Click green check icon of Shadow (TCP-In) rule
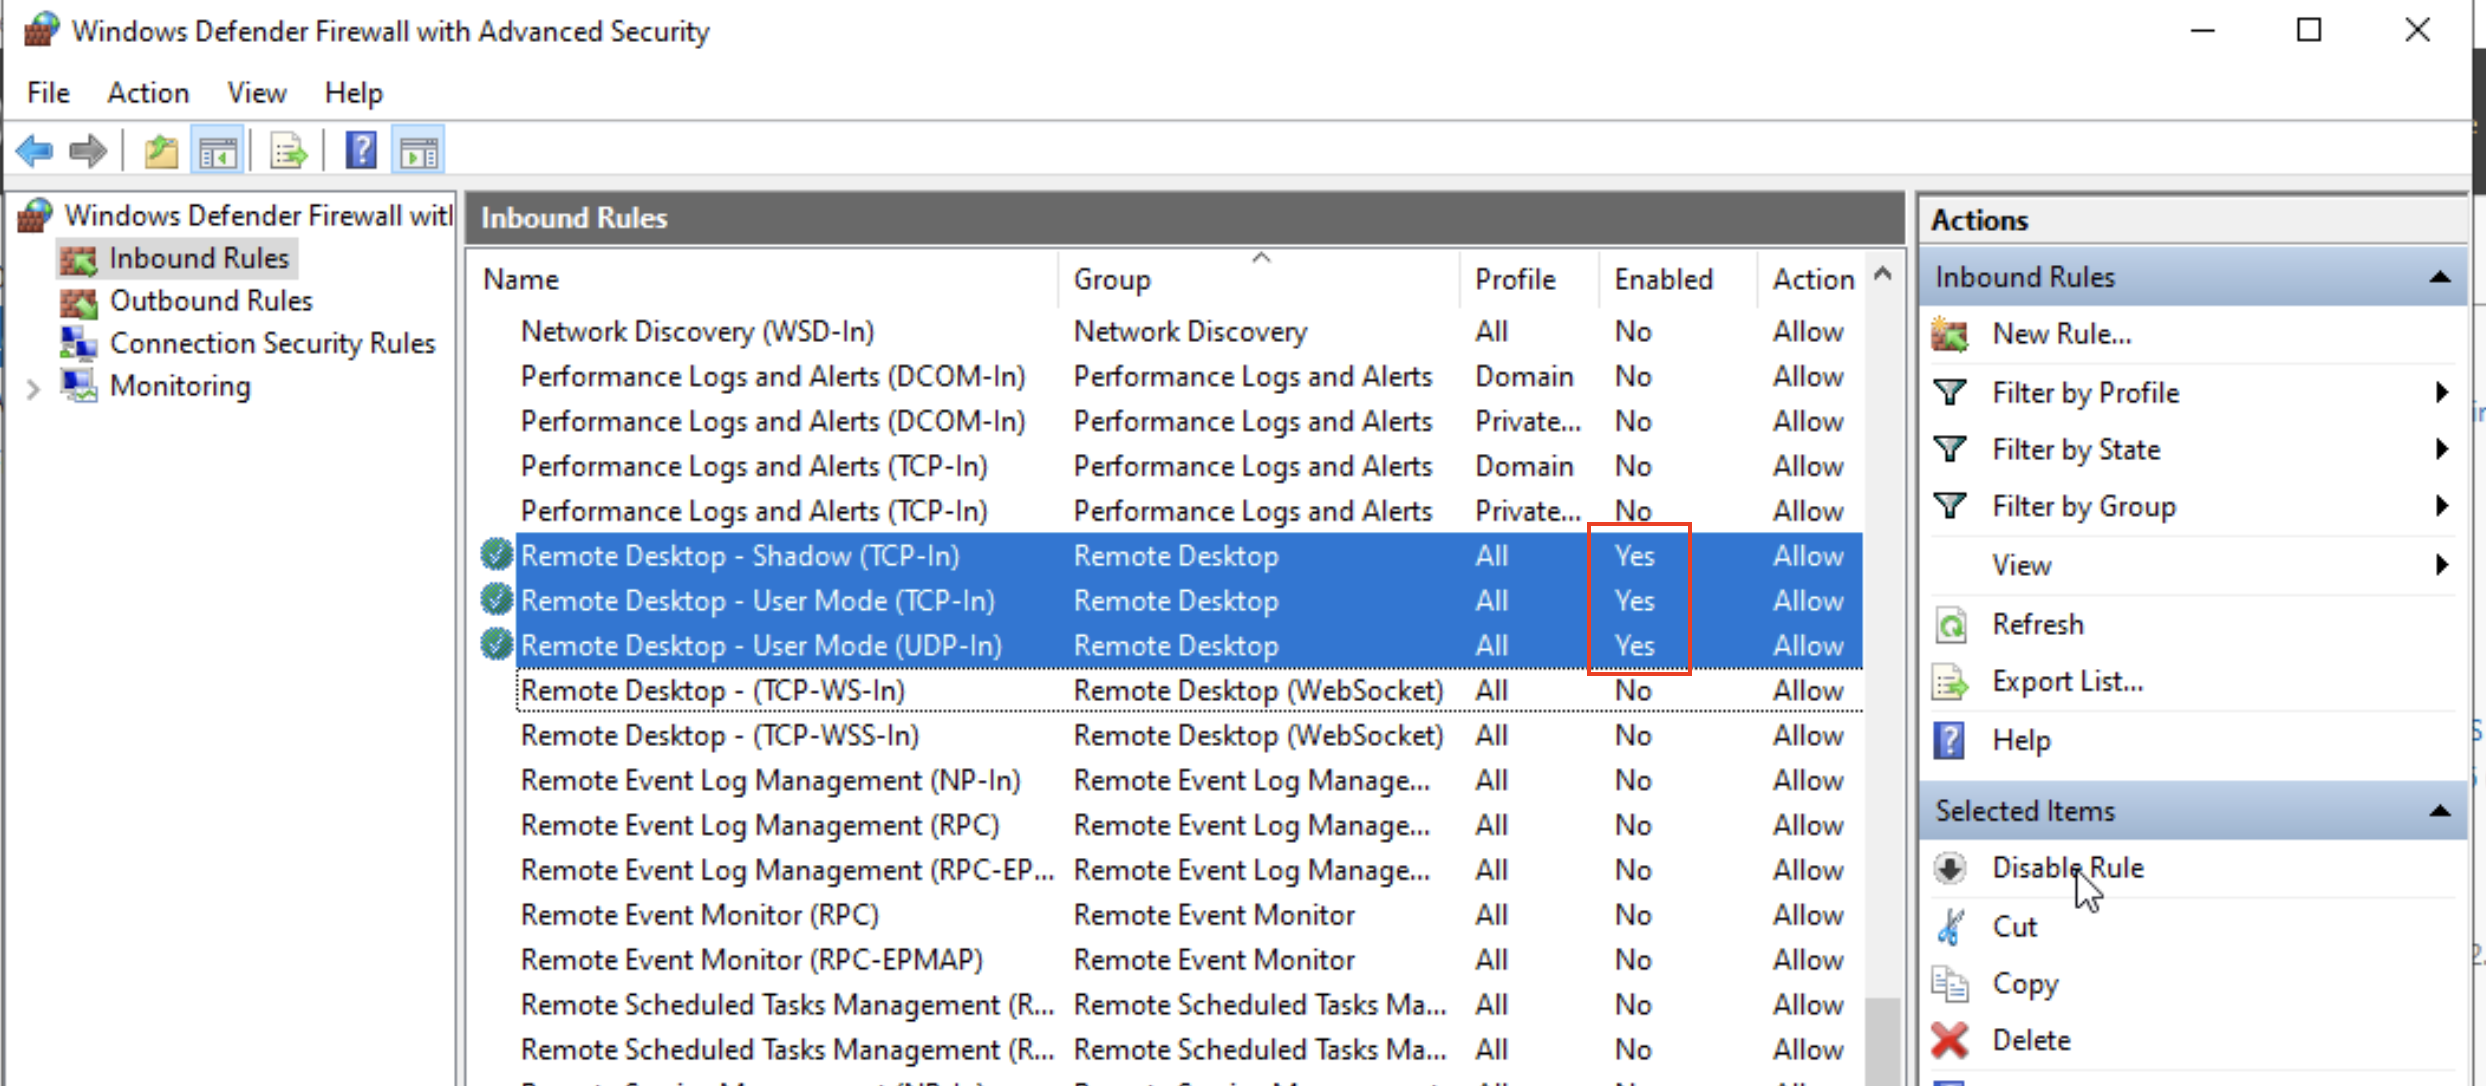The width and height of the screenshot is (2486, 1086). pyautogui.click(x=496, y=554)
